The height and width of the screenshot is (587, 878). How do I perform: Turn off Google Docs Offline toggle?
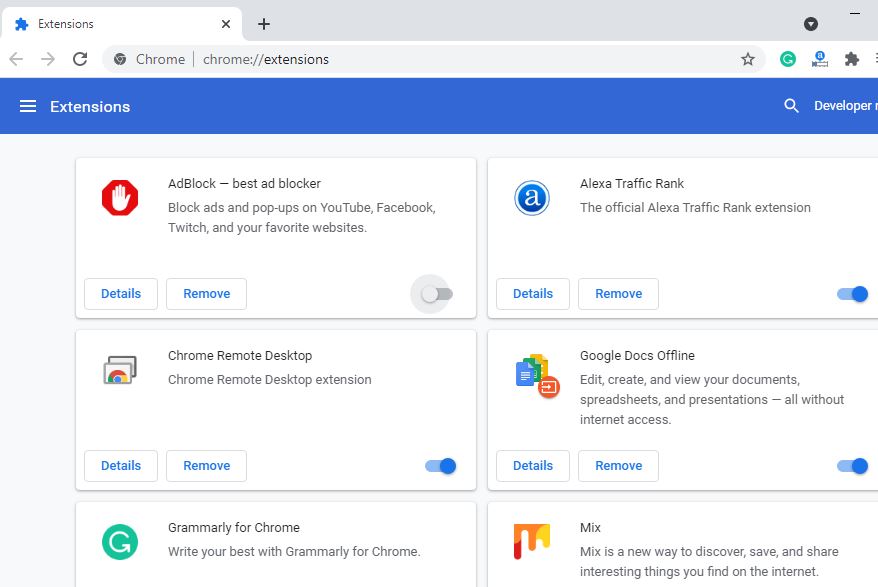pos(852,466)
